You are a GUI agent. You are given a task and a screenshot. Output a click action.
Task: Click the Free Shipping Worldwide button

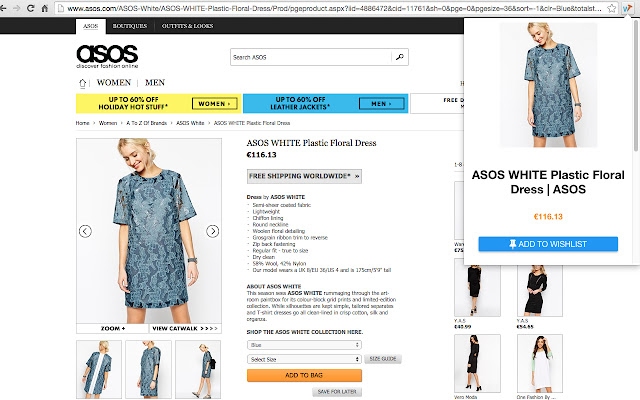click(x=304, y=176)
